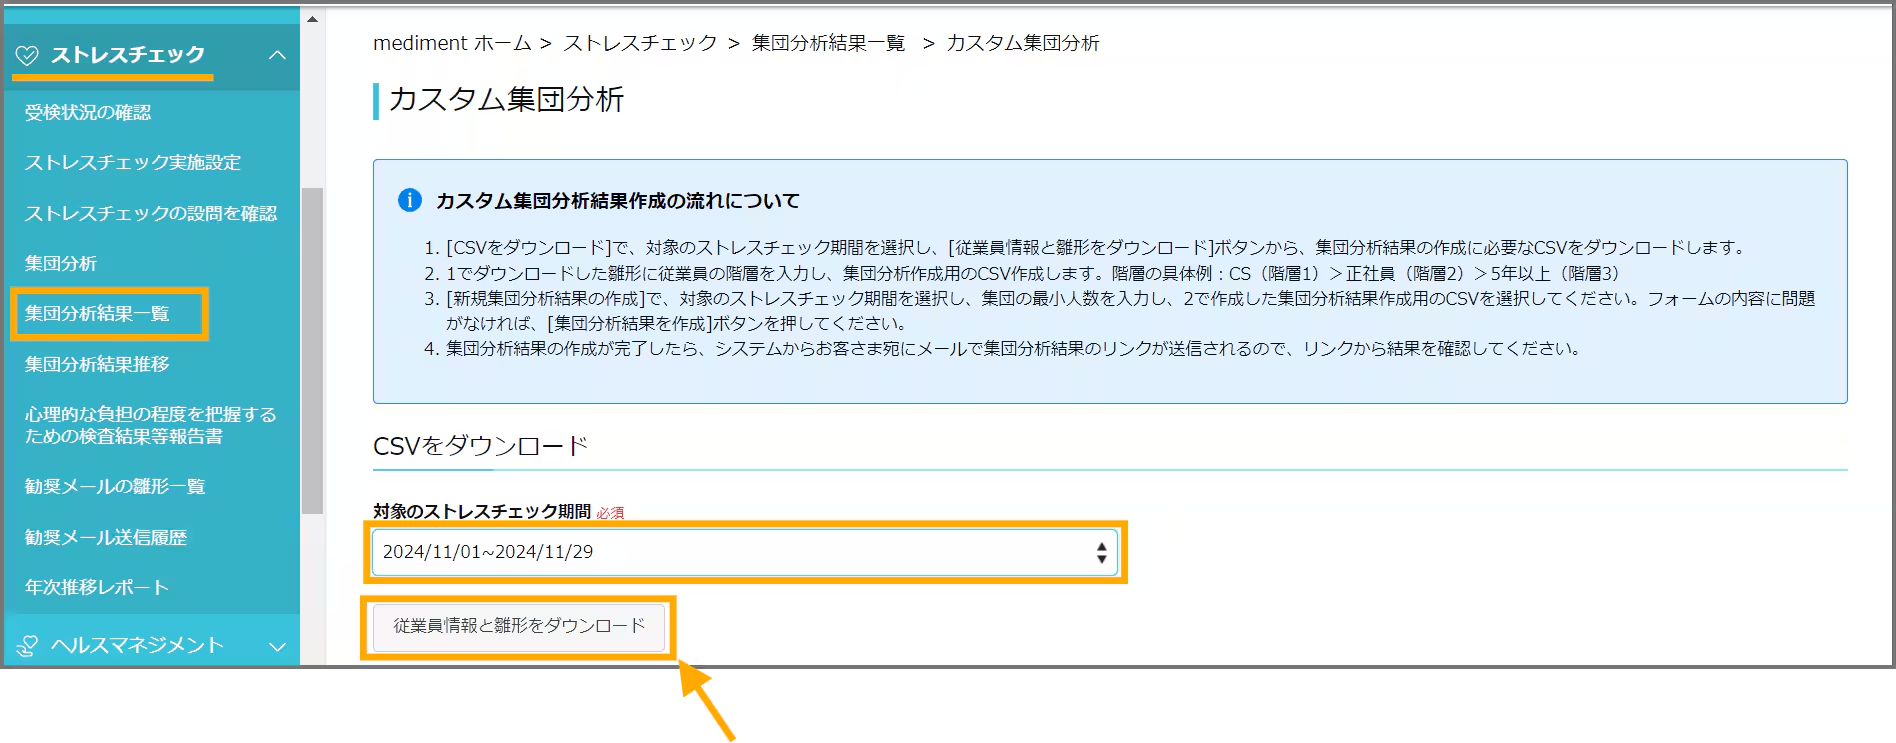This screenshot has height=743, width=1896.
Task: Click the sidebar vertical scrollbar thumb
Action: [x=312, y=350]
